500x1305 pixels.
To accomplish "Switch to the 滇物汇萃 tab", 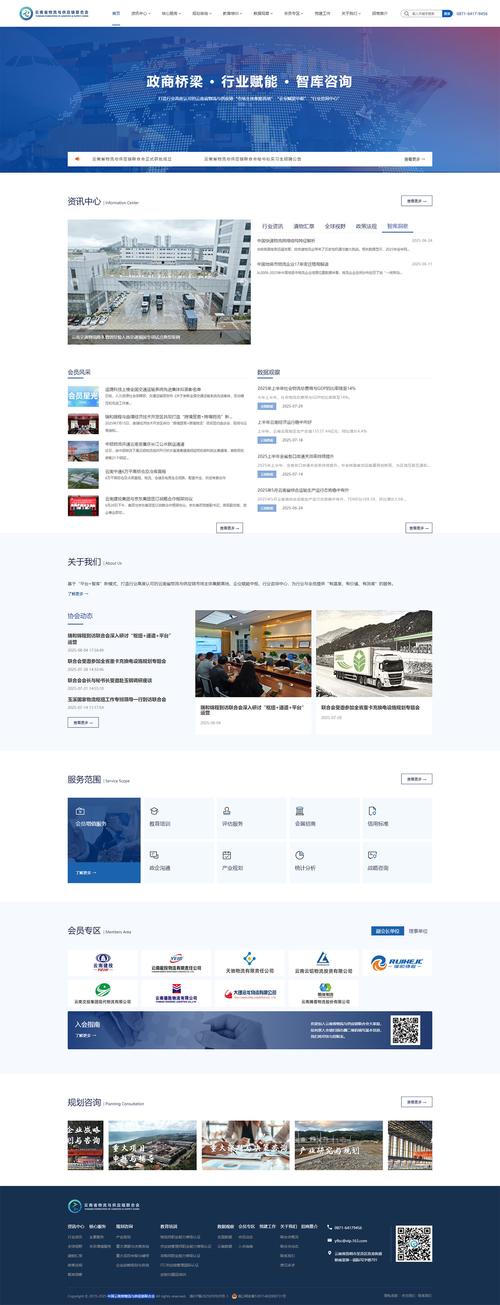I will click(x=304, y=226).
